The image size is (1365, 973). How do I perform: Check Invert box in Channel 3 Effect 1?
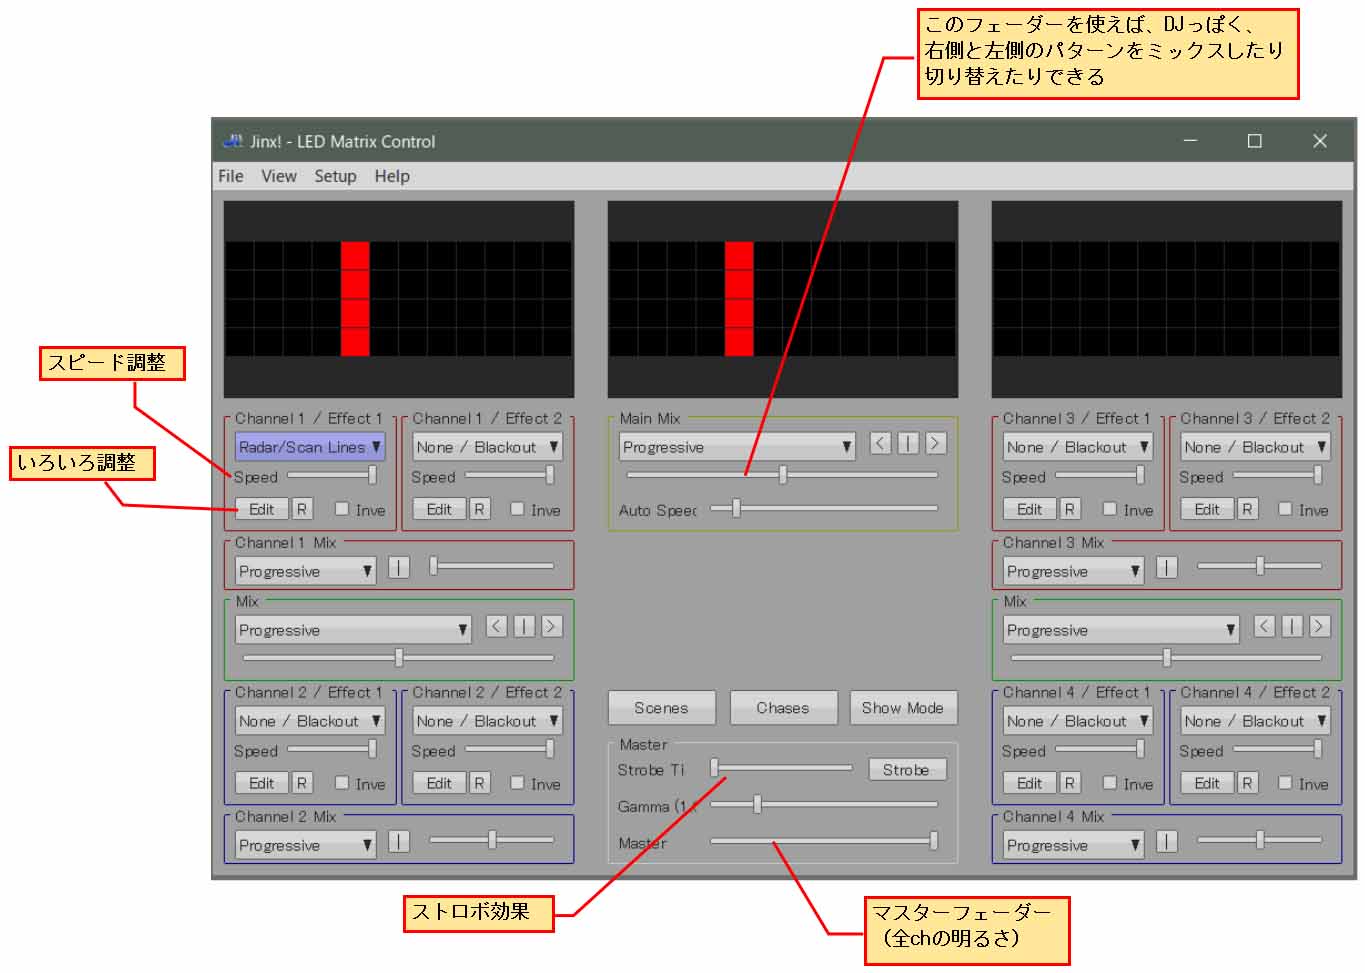coord(1110,509)
